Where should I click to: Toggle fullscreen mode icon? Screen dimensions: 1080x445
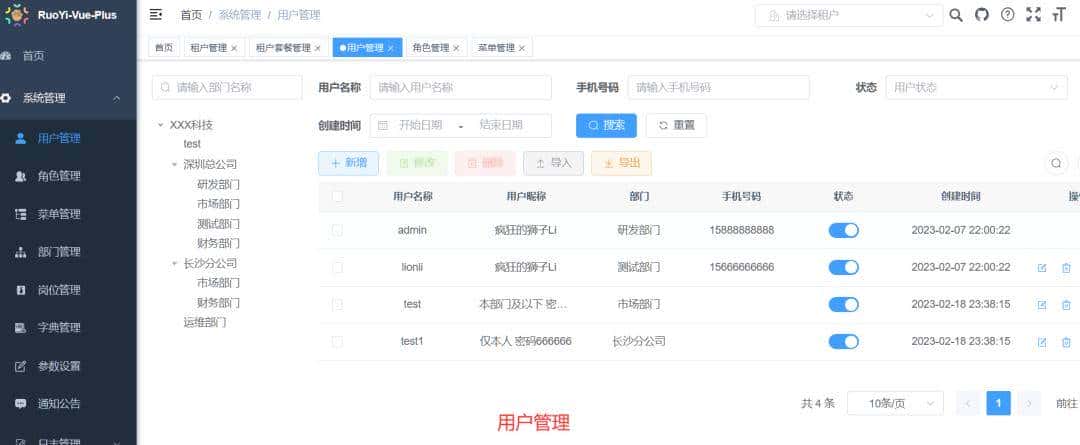click(1033, 15)
